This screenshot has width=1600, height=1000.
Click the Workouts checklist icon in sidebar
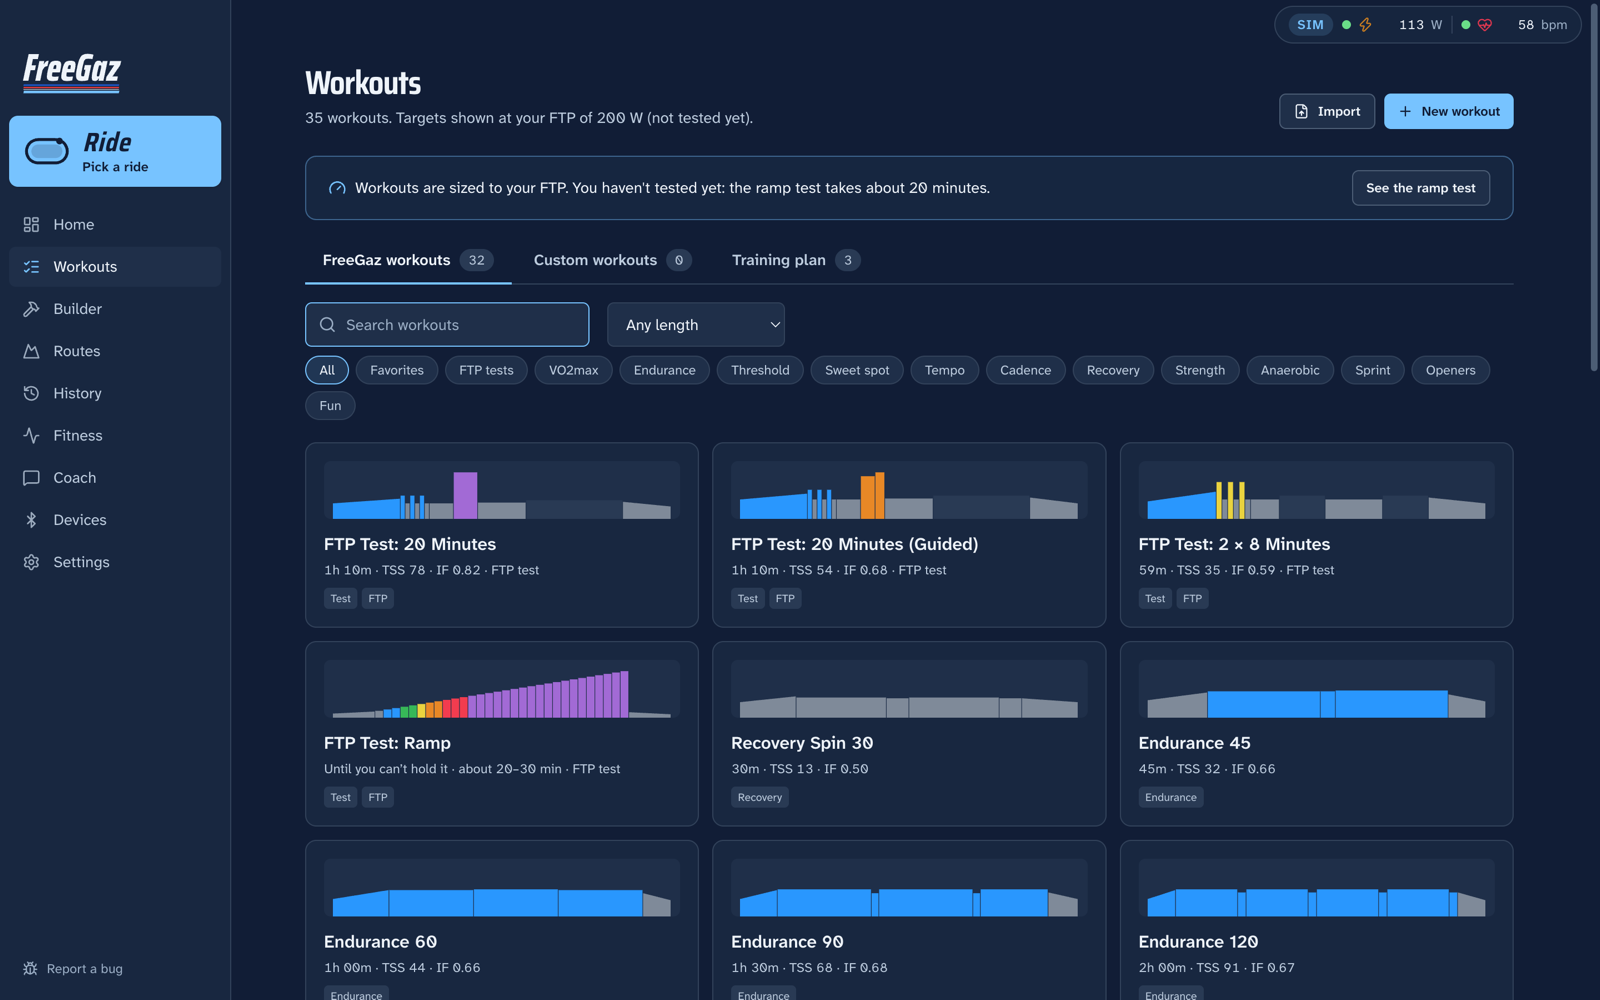coord(31,267)
